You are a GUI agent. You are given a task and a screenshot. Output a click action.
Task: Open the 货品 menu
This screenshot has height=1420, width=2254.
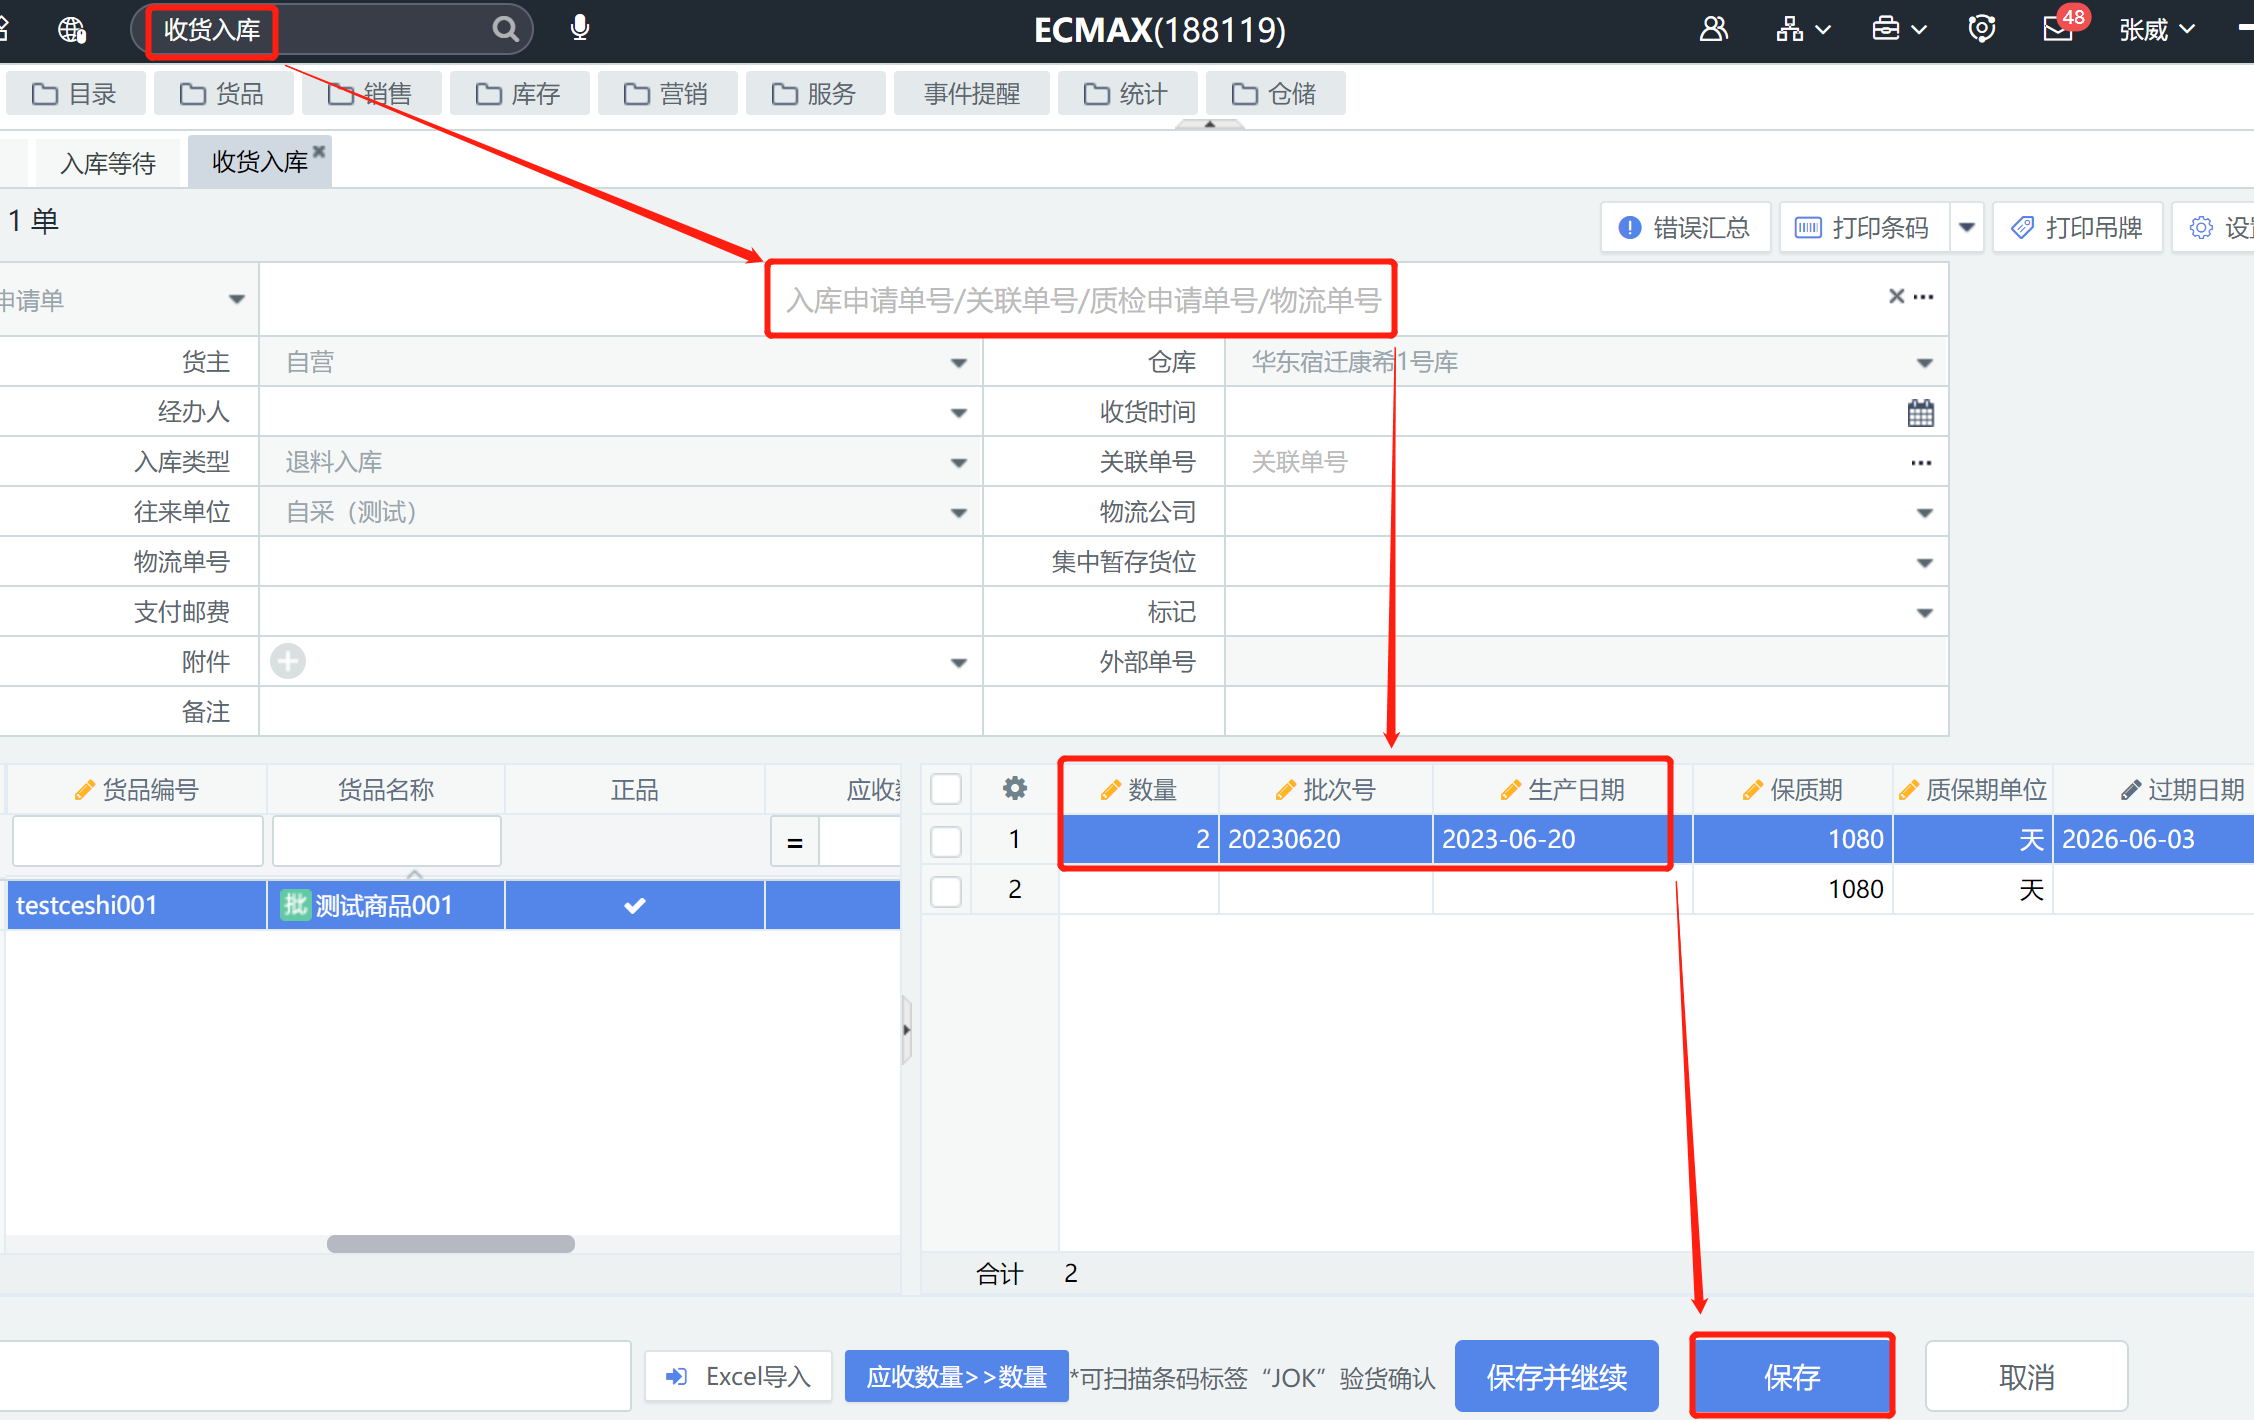click(223, 94)
